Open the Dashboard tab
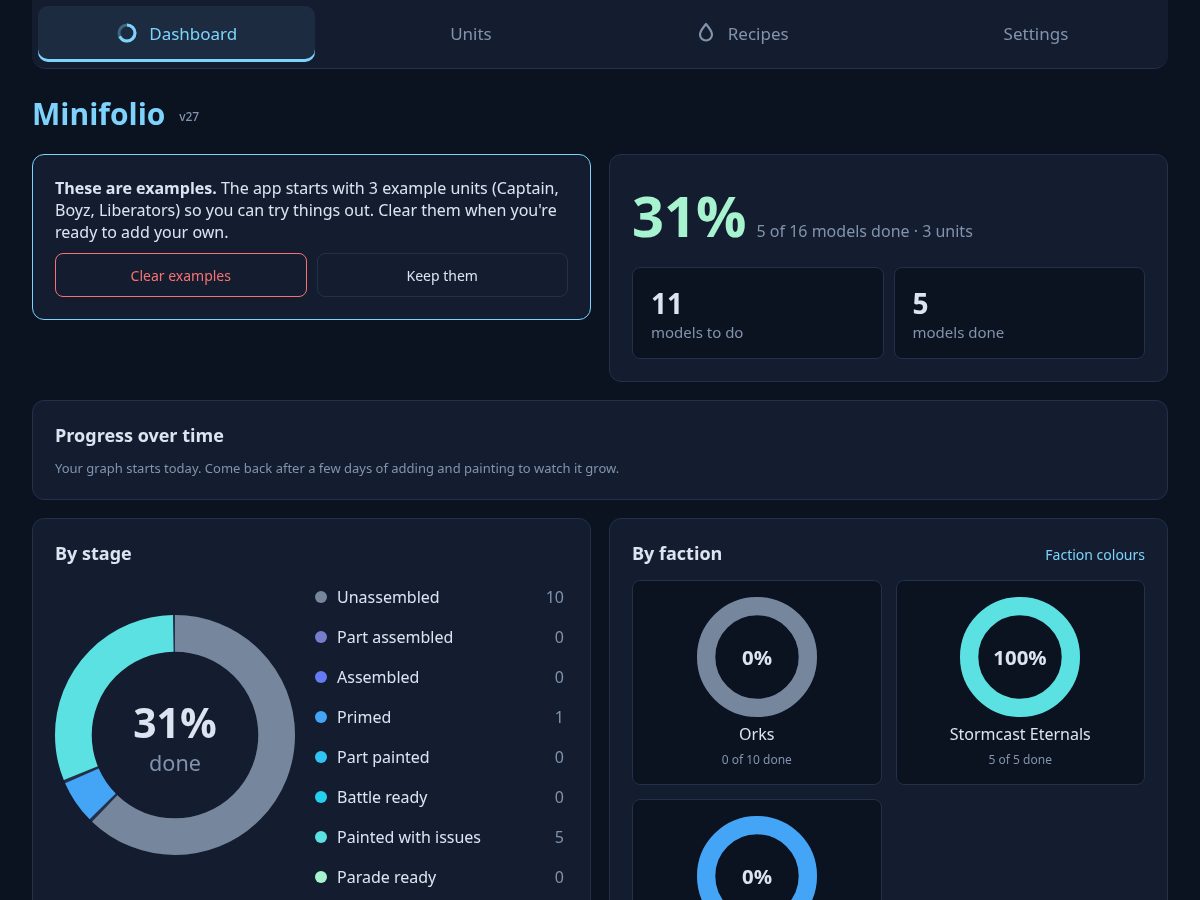Image resolution: width=1200 pixels, height=900 pixels. click(x=176, y=34)
